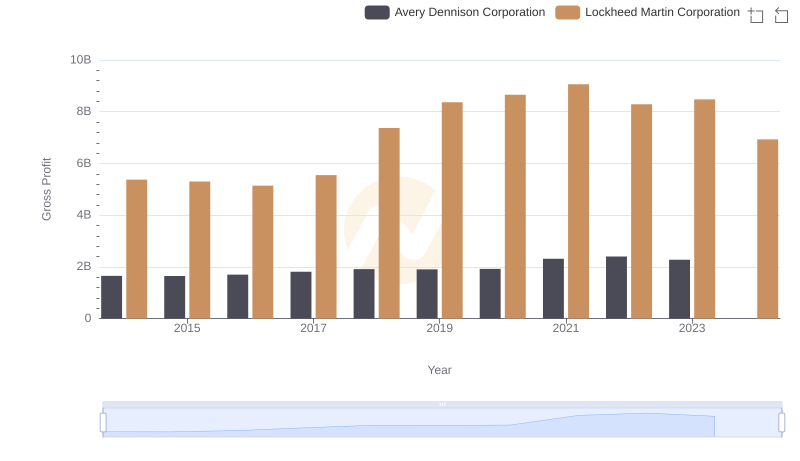800x461 pixels.
Task: Click the 2019 x-axis label
Action: [439, 328]
